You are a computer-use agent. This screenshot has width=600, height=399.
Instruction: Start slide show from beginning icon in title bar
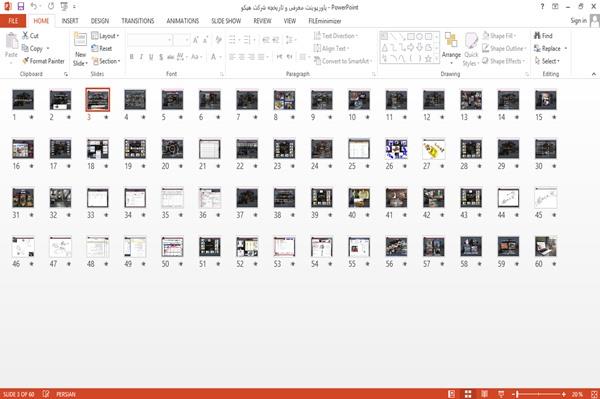pyautogui.click(x=64, y=7)
